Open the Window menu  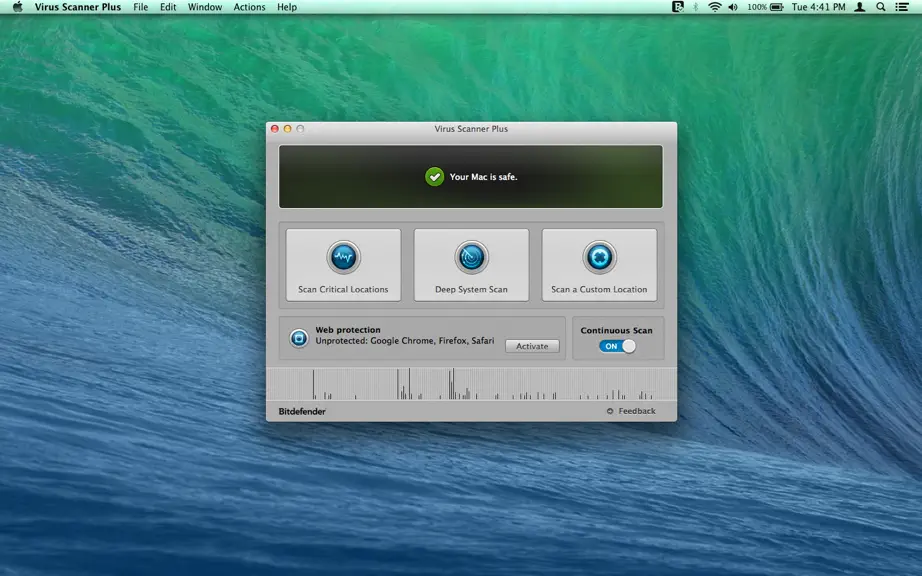(205, 7)
